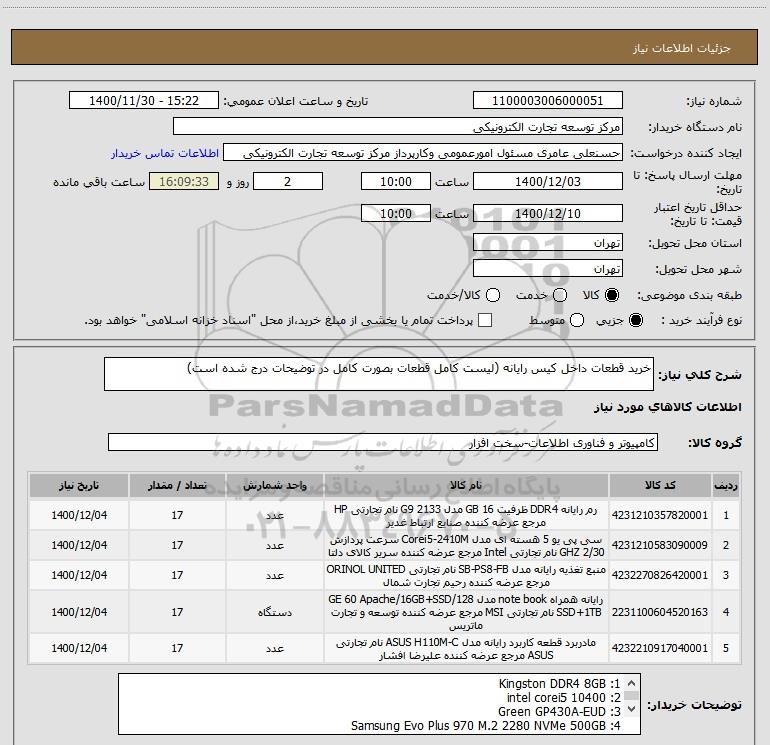
Task: Click the ردیف column header
Action: pyautogui.click(x=725, y=486)
